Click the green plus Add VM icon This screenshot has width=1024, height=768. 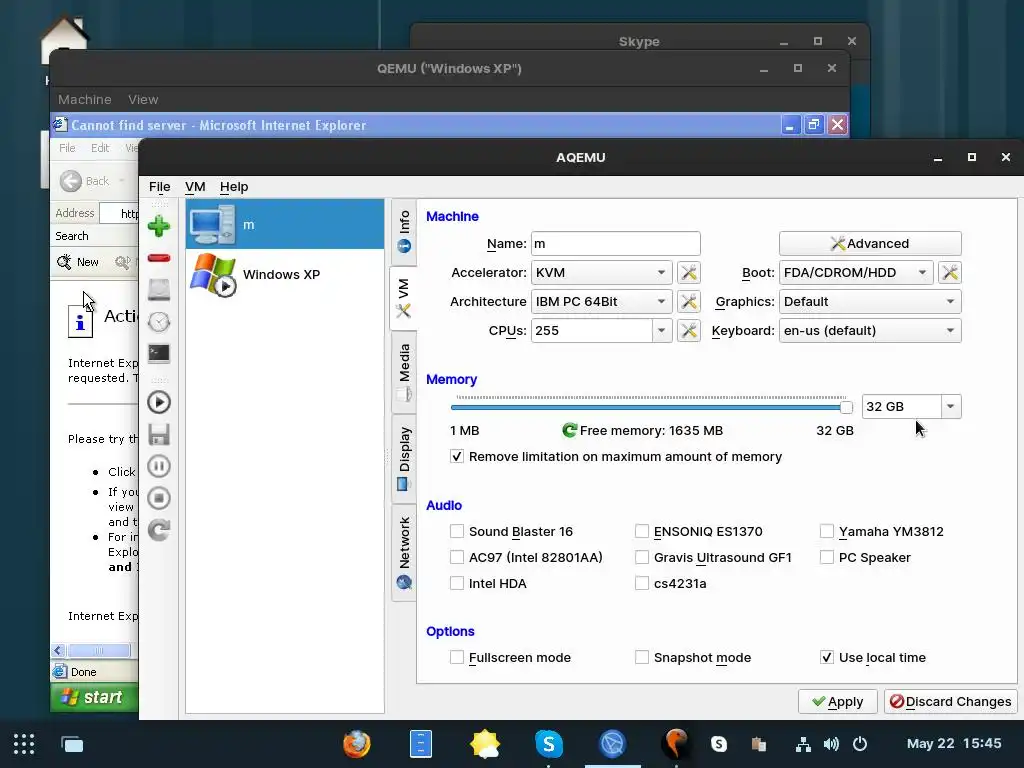click(159, 227)
